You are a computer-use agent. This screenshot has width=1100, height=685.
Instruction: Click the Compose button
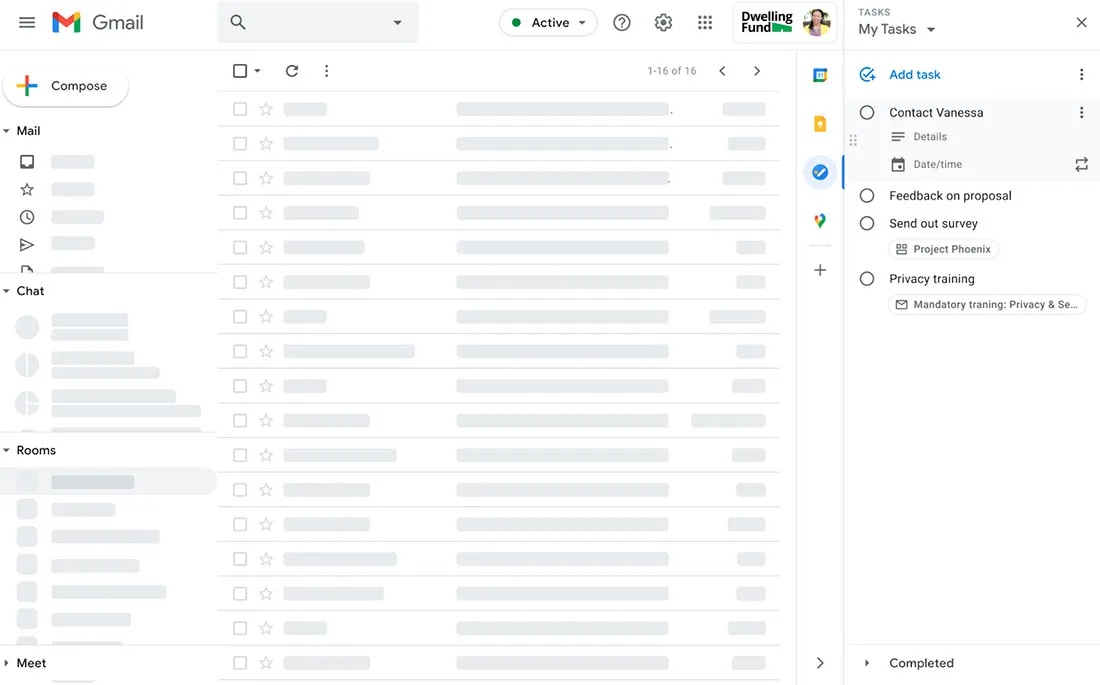coord(65,86)
